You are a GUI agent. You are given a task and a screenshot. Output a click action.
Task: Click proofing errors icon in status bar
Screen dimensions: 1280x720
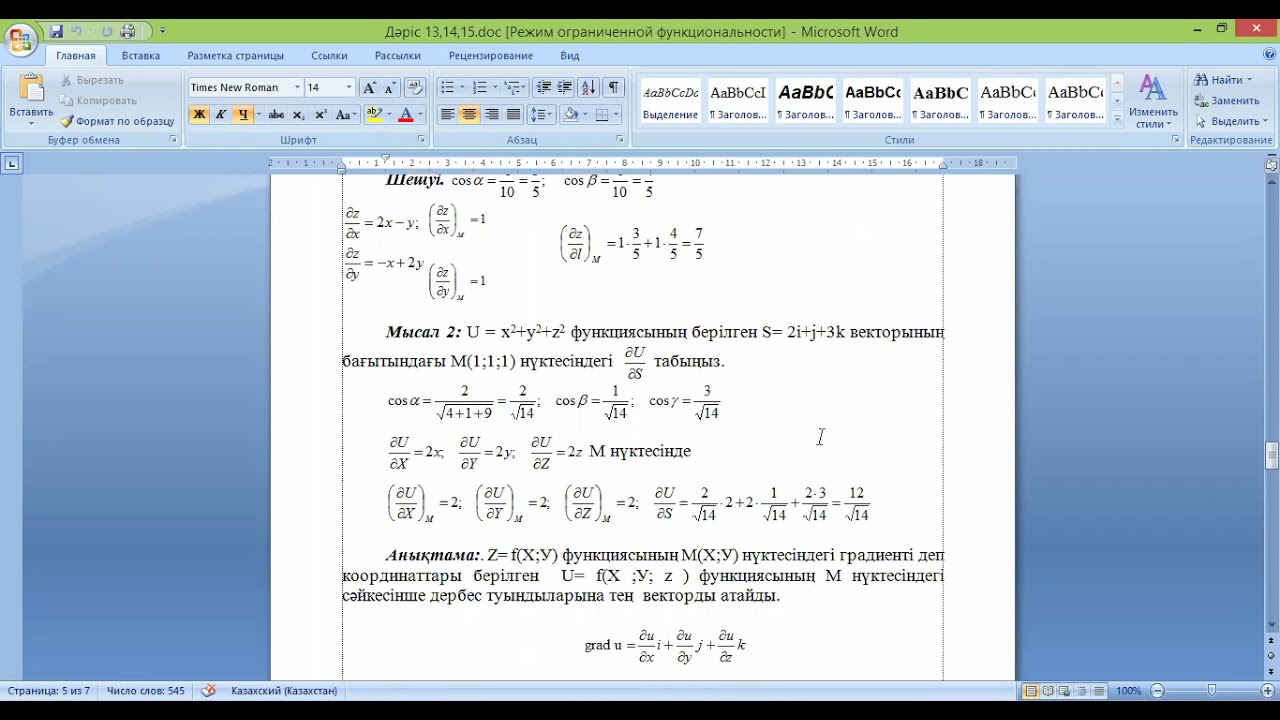209,691
